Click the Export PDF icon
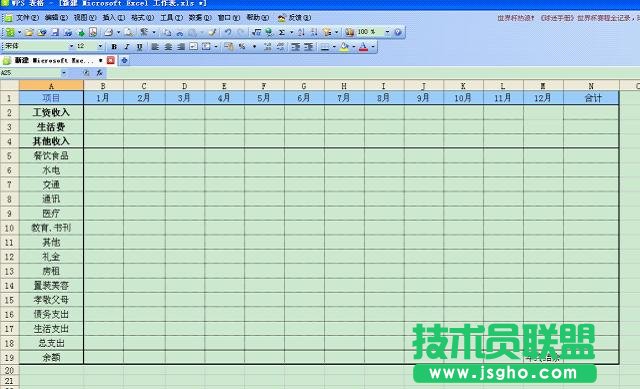Image resolution: width=640 pixels, height=389 pixels. [x=93, y=32]
